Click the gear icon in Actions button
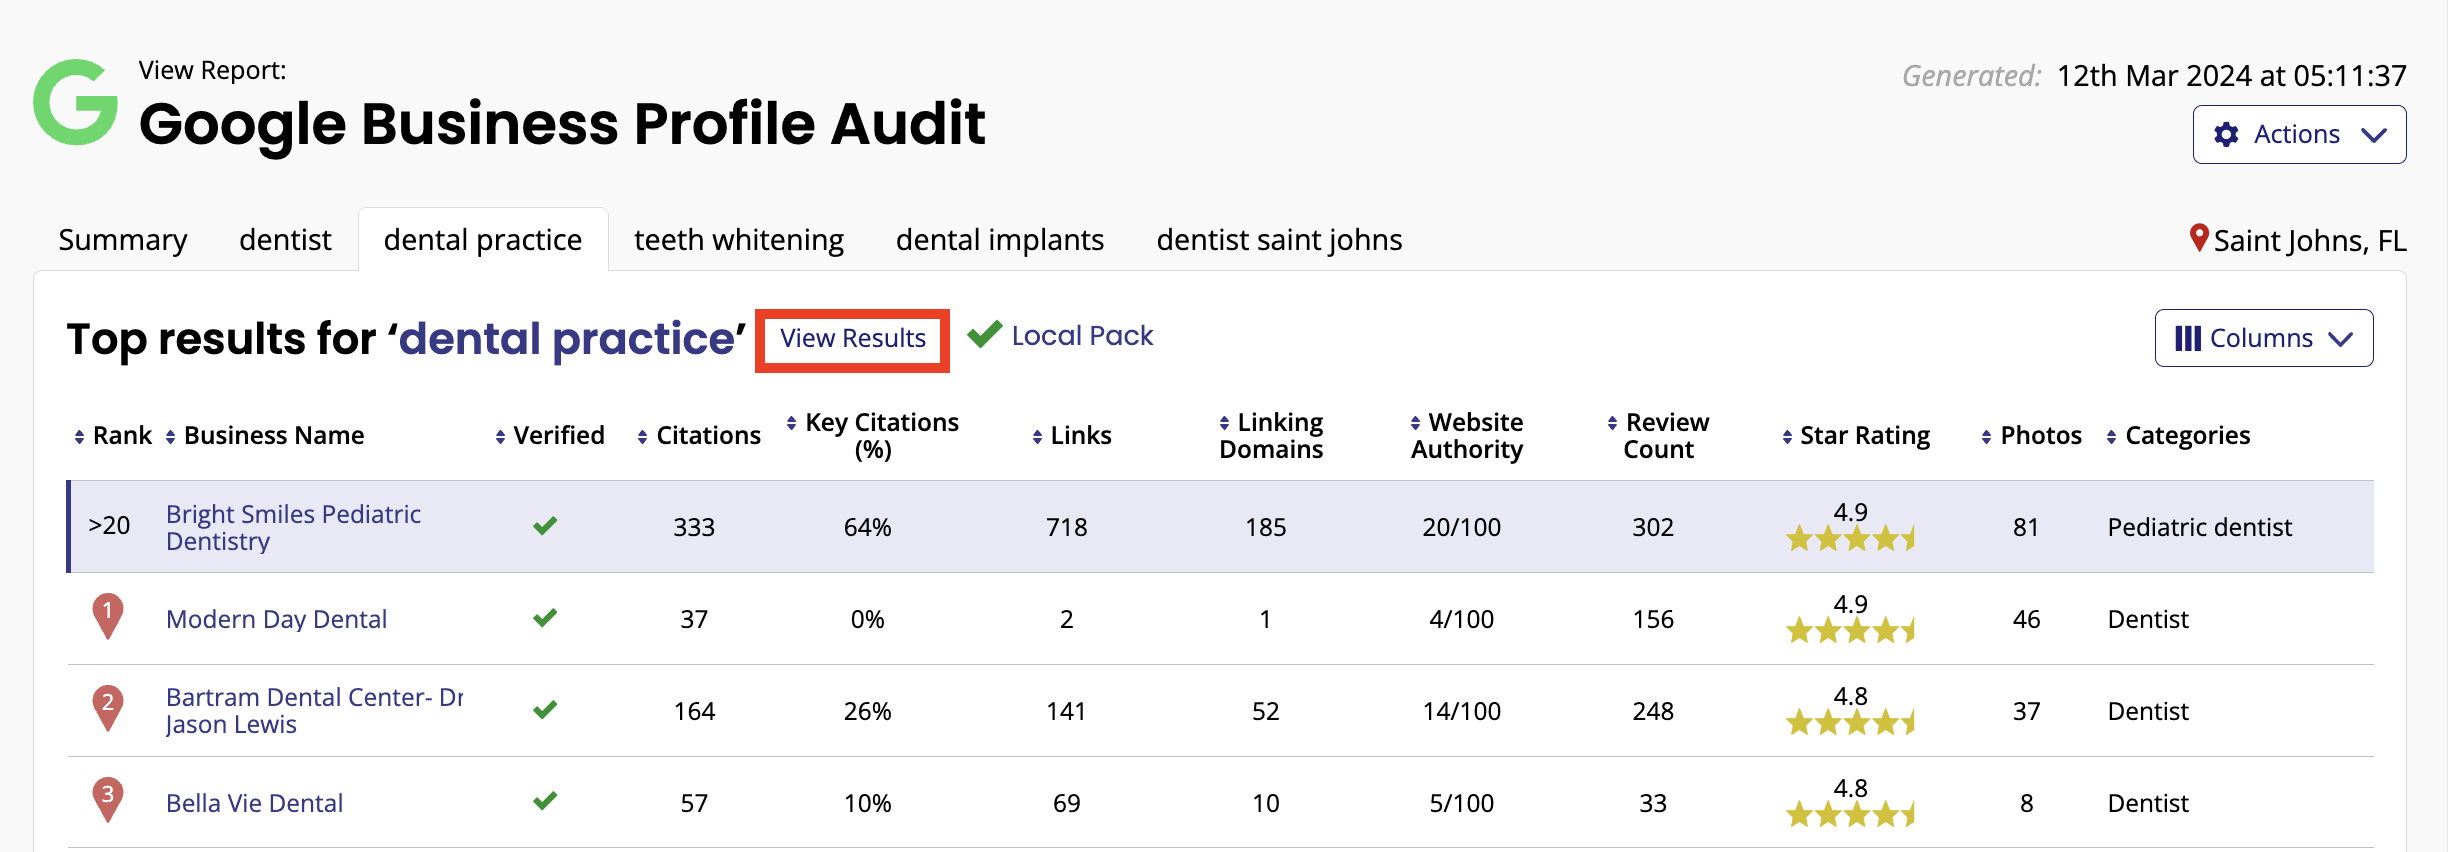This screenshot has width=2448, height=852. coord(2226,135)
